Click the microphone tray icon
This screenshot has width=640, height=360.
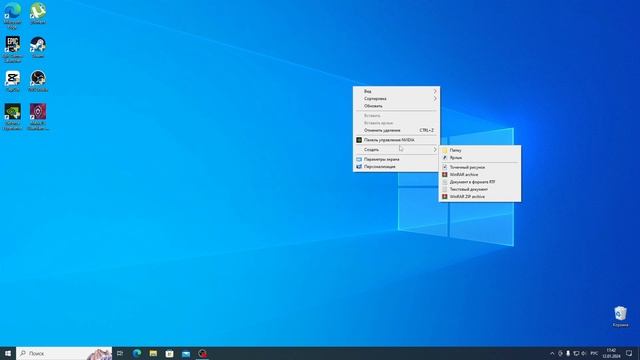click(x=568, y=353)
